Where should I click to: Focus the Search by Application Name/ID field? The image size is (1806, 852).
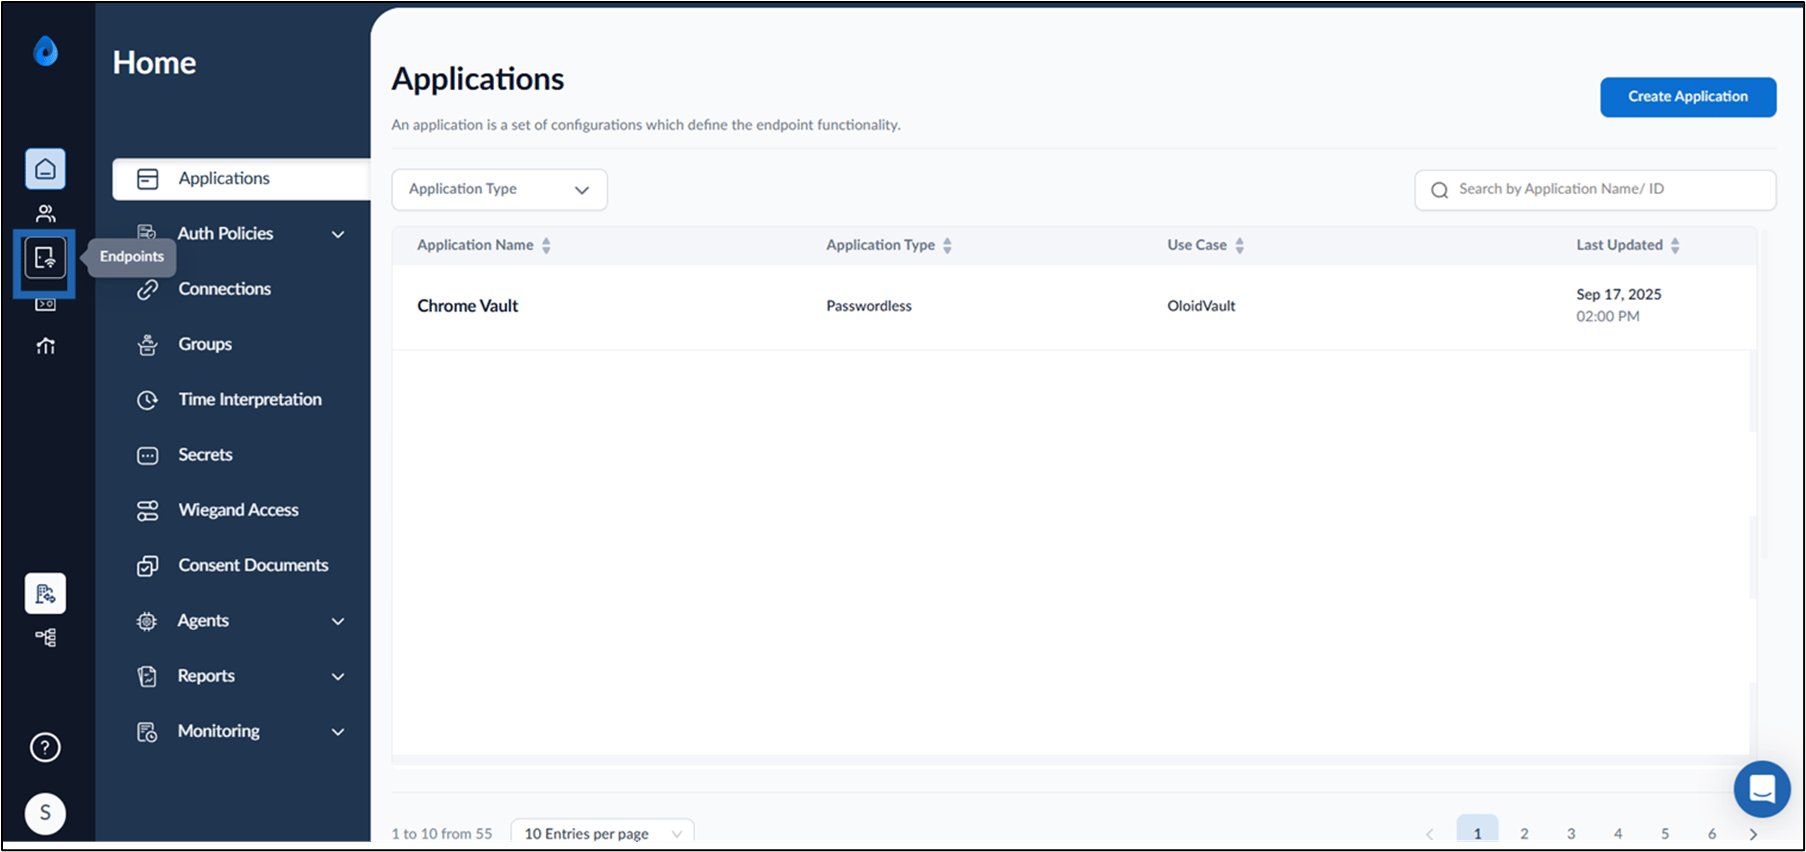1595,189
